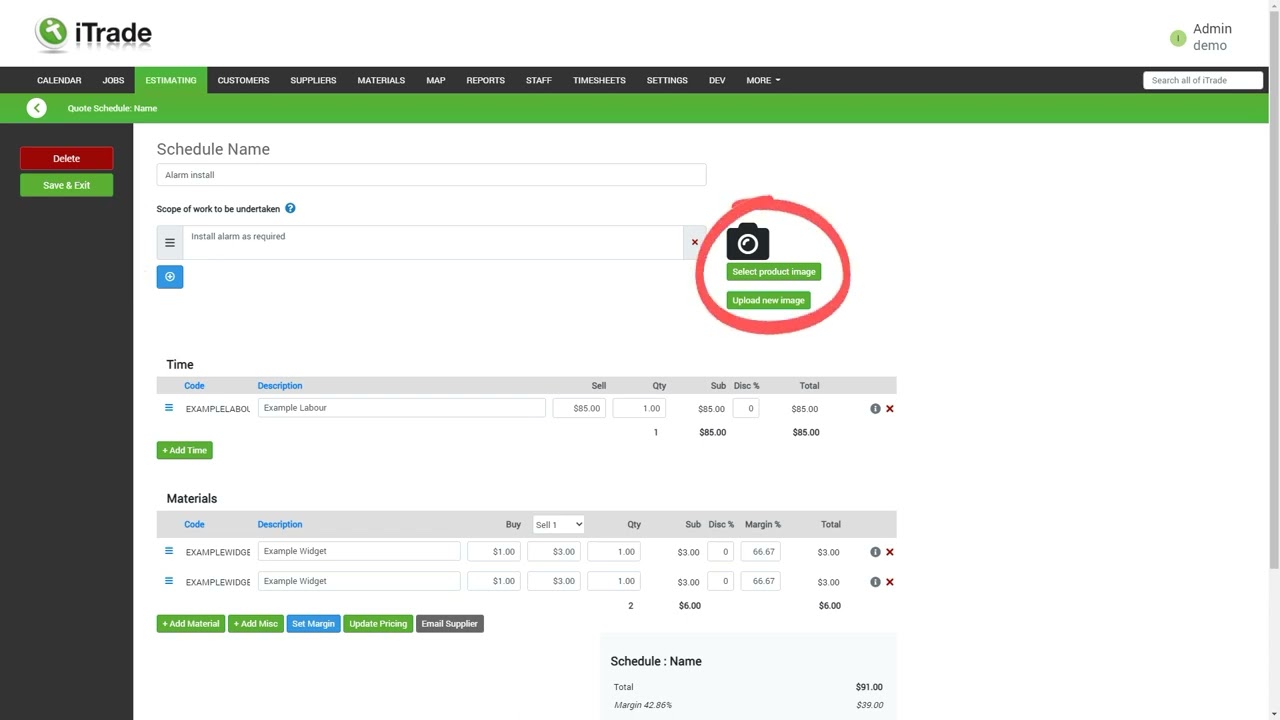Open the Sell 1 price level dropdown
Viewport: 1280px width, 720px height.
point(559,524)
